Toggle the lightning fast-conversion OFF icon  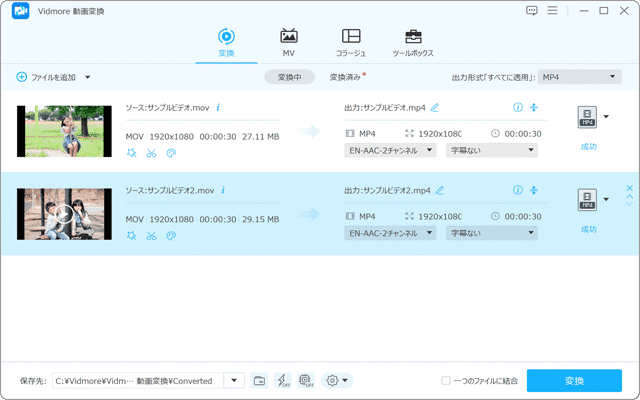click(282, 381)
